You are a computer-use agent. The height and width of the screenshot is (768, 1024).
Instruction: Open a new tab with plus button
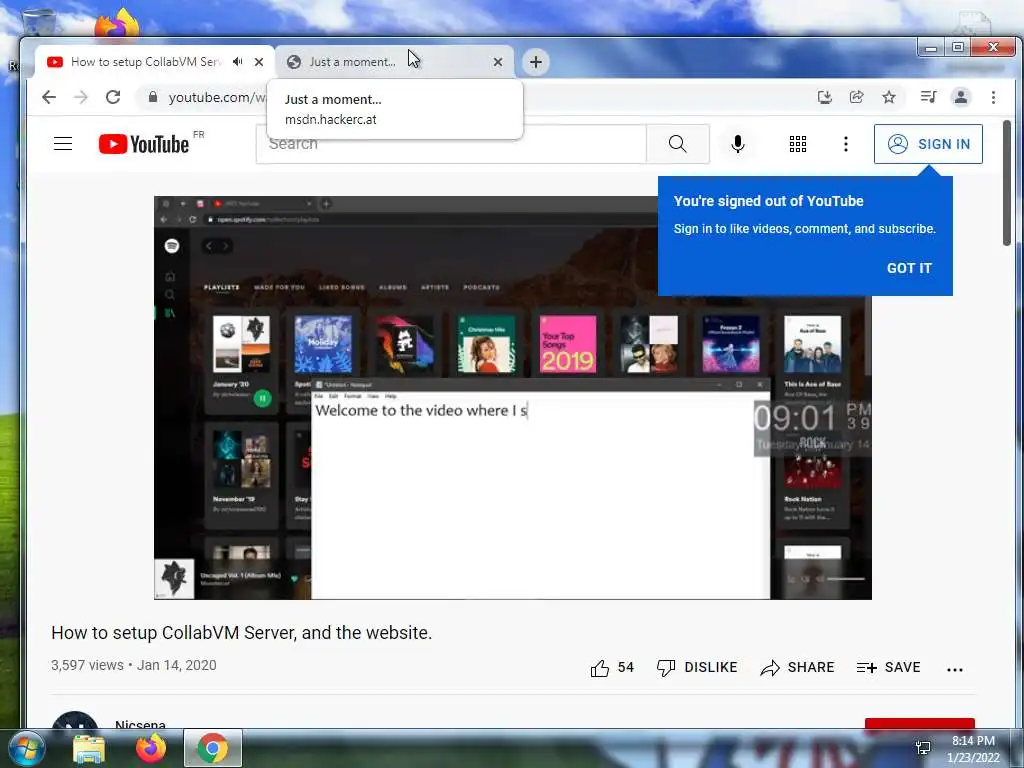pyautogui.click(x=536, y=62)
